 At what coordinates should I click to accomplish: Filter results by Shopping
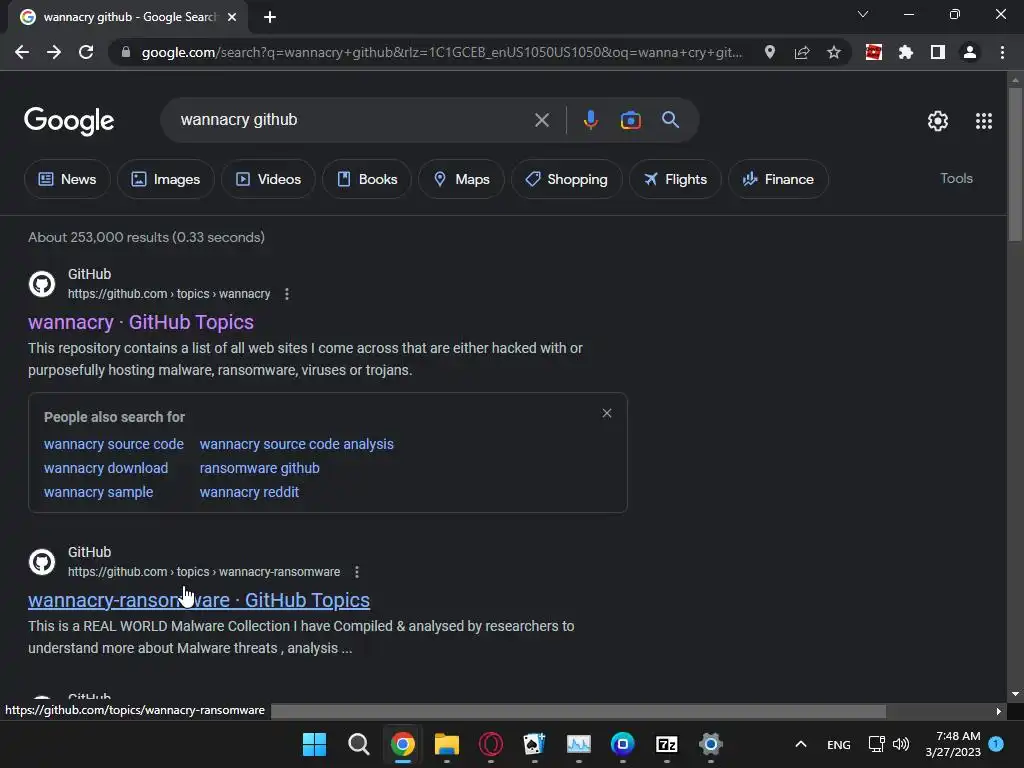[x=566, y=179]
